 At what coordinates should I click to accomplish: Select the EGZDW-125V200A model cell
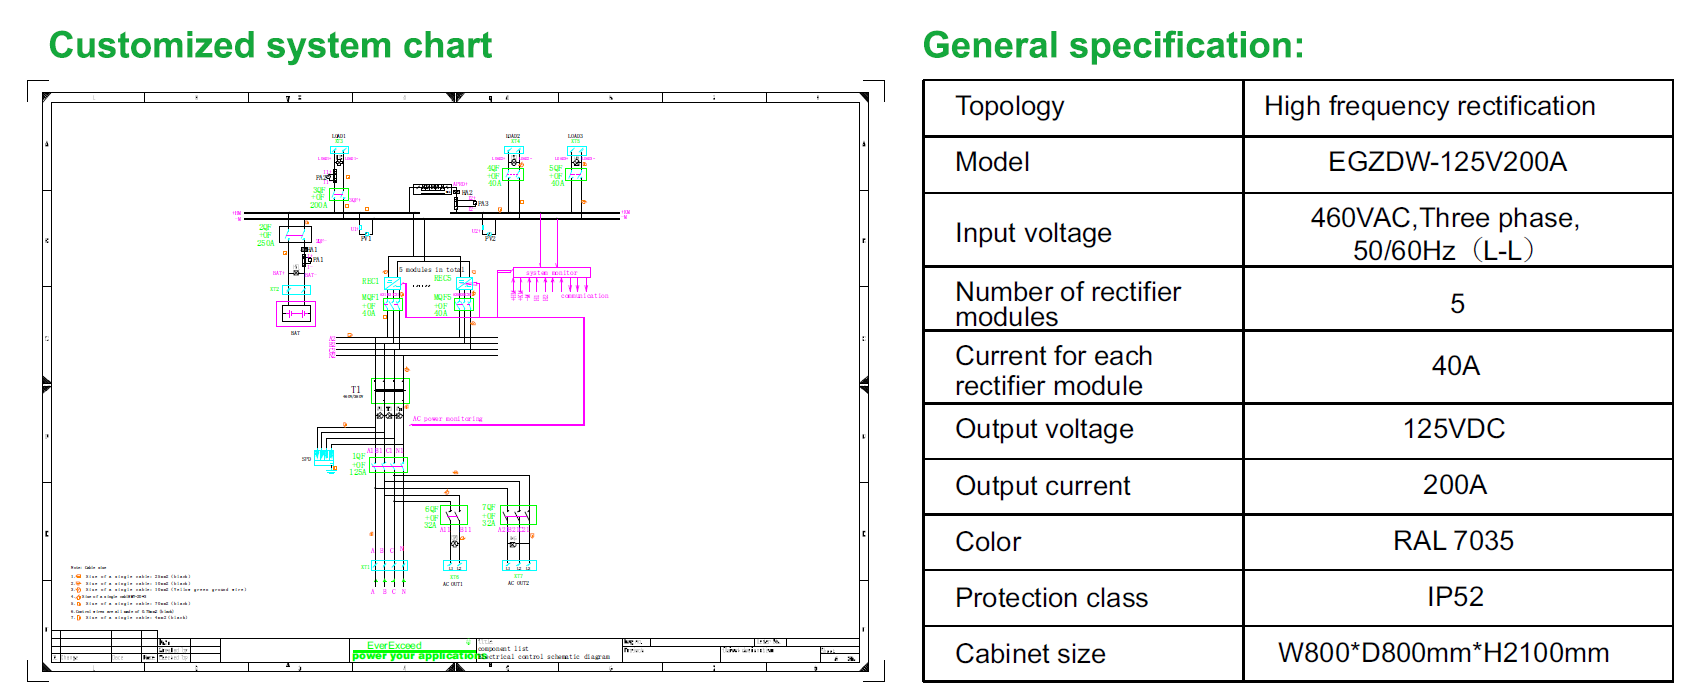click(x=1447, y=163)
